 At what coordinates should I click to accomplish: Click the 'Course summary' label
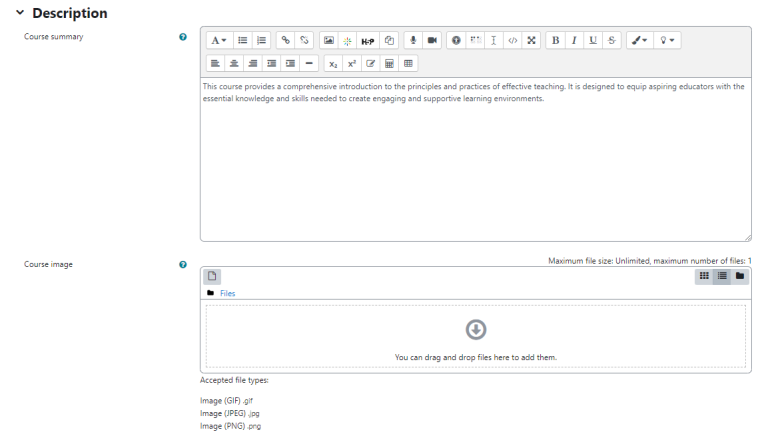coord(53,37)
